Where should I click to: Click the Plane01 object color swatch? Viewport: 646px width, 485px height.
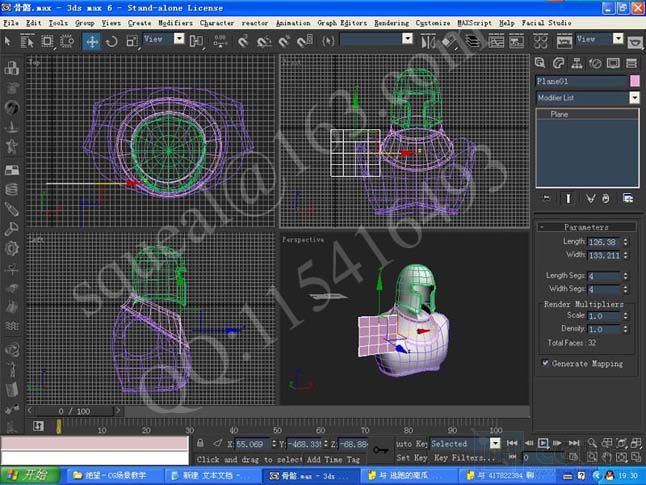click(635, 81)
